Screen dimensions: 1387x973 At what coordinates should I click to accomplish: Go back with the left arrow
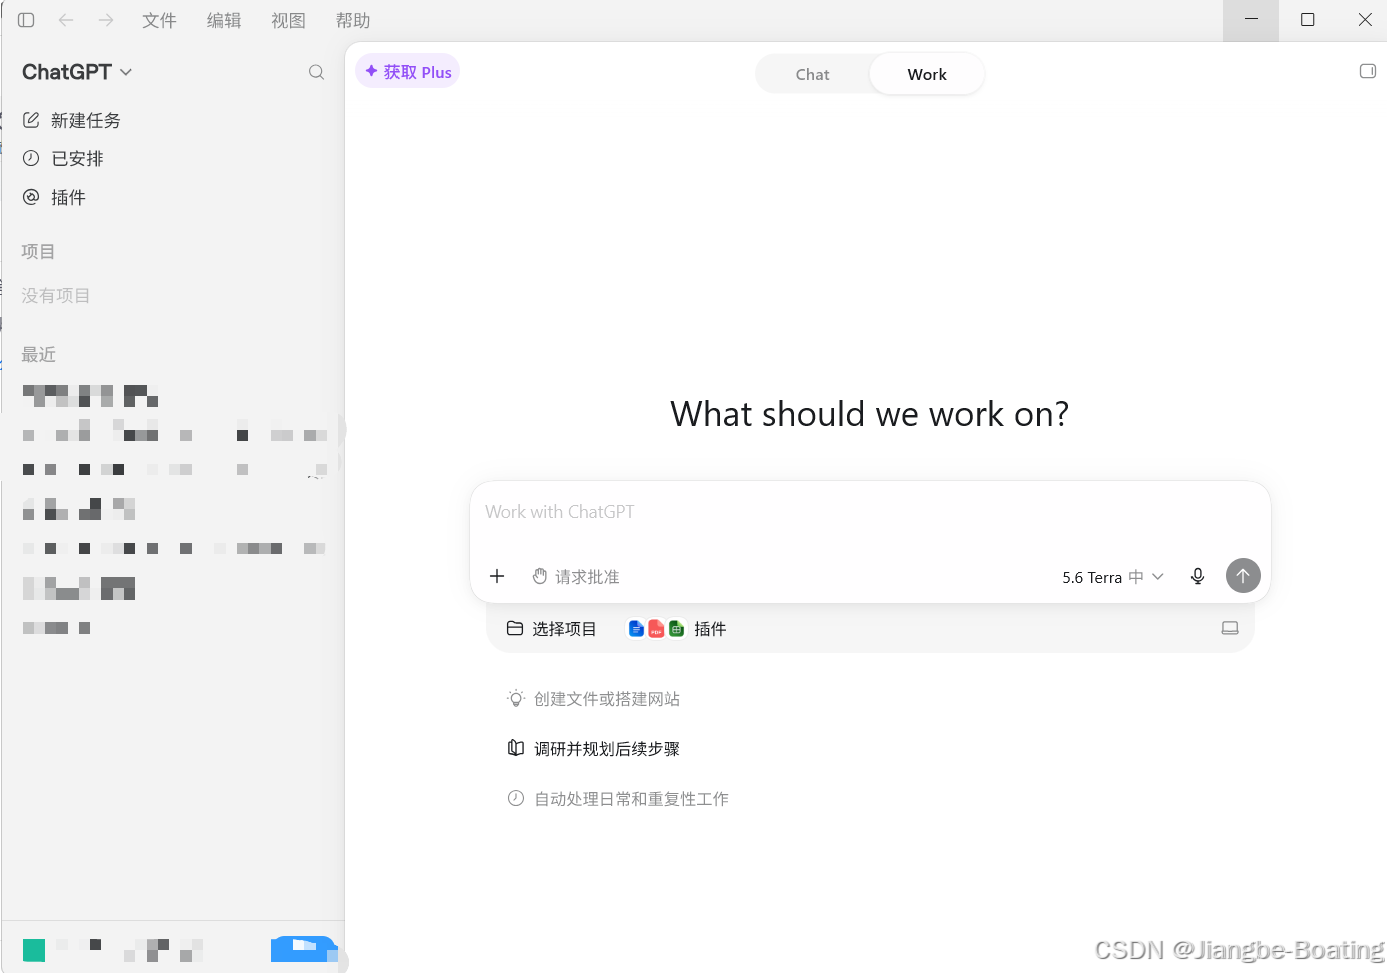(x=66, y=20)
